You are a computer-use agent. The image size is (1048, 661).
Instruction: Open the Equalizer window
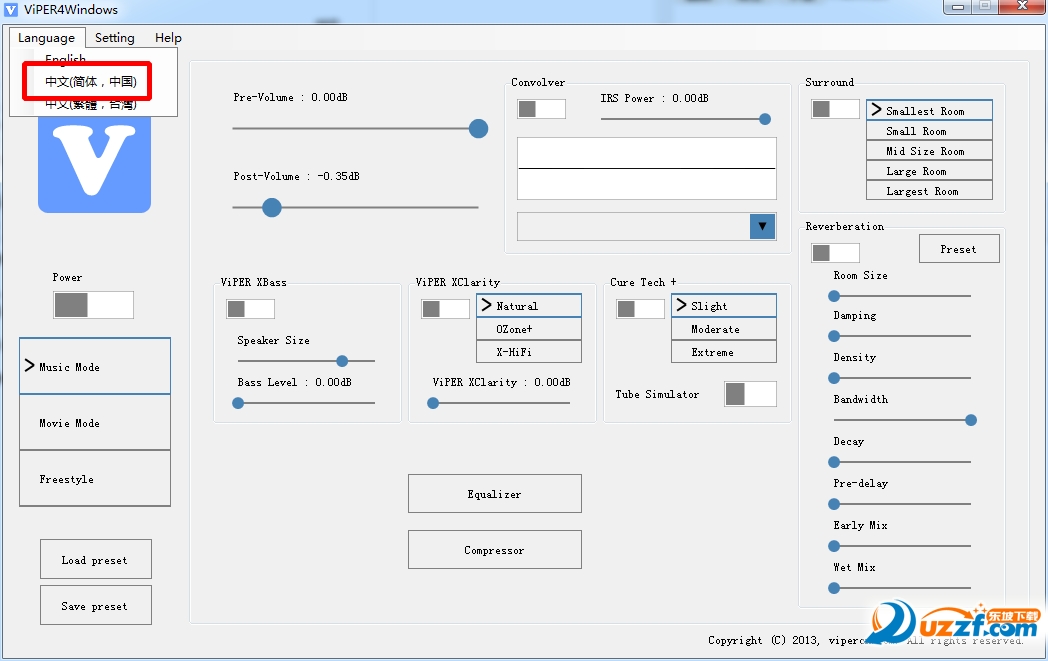(x=494, y=494)
